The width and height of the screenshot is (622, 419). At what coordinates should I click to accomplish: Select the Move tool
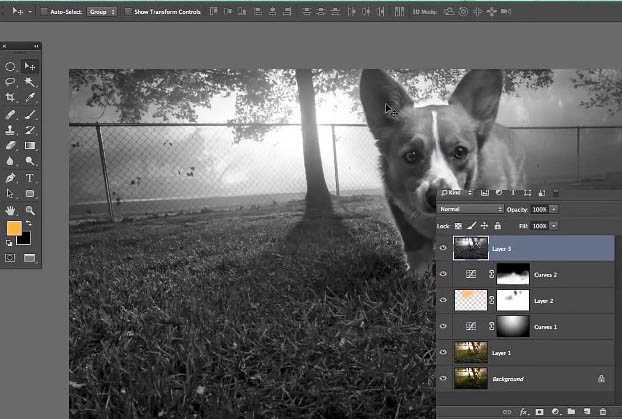pos(30,66)
